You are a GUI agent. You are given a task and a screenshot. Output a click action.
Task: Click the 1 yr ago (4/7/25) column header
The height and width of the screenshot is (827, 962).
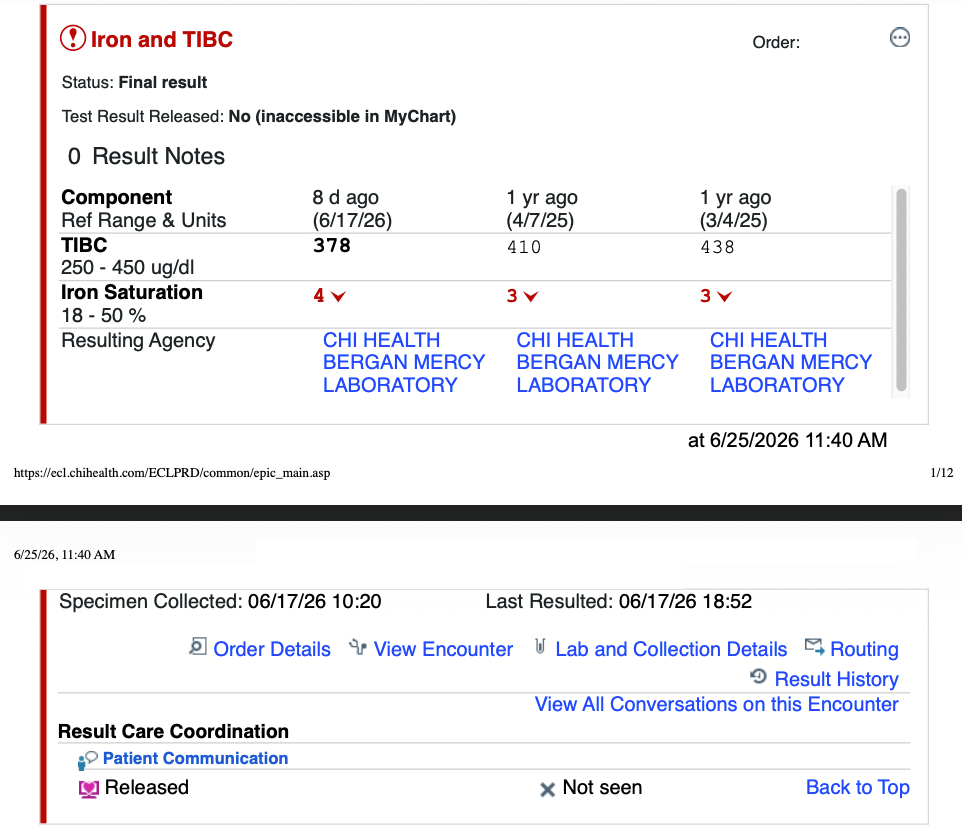(x=542, y=209)
